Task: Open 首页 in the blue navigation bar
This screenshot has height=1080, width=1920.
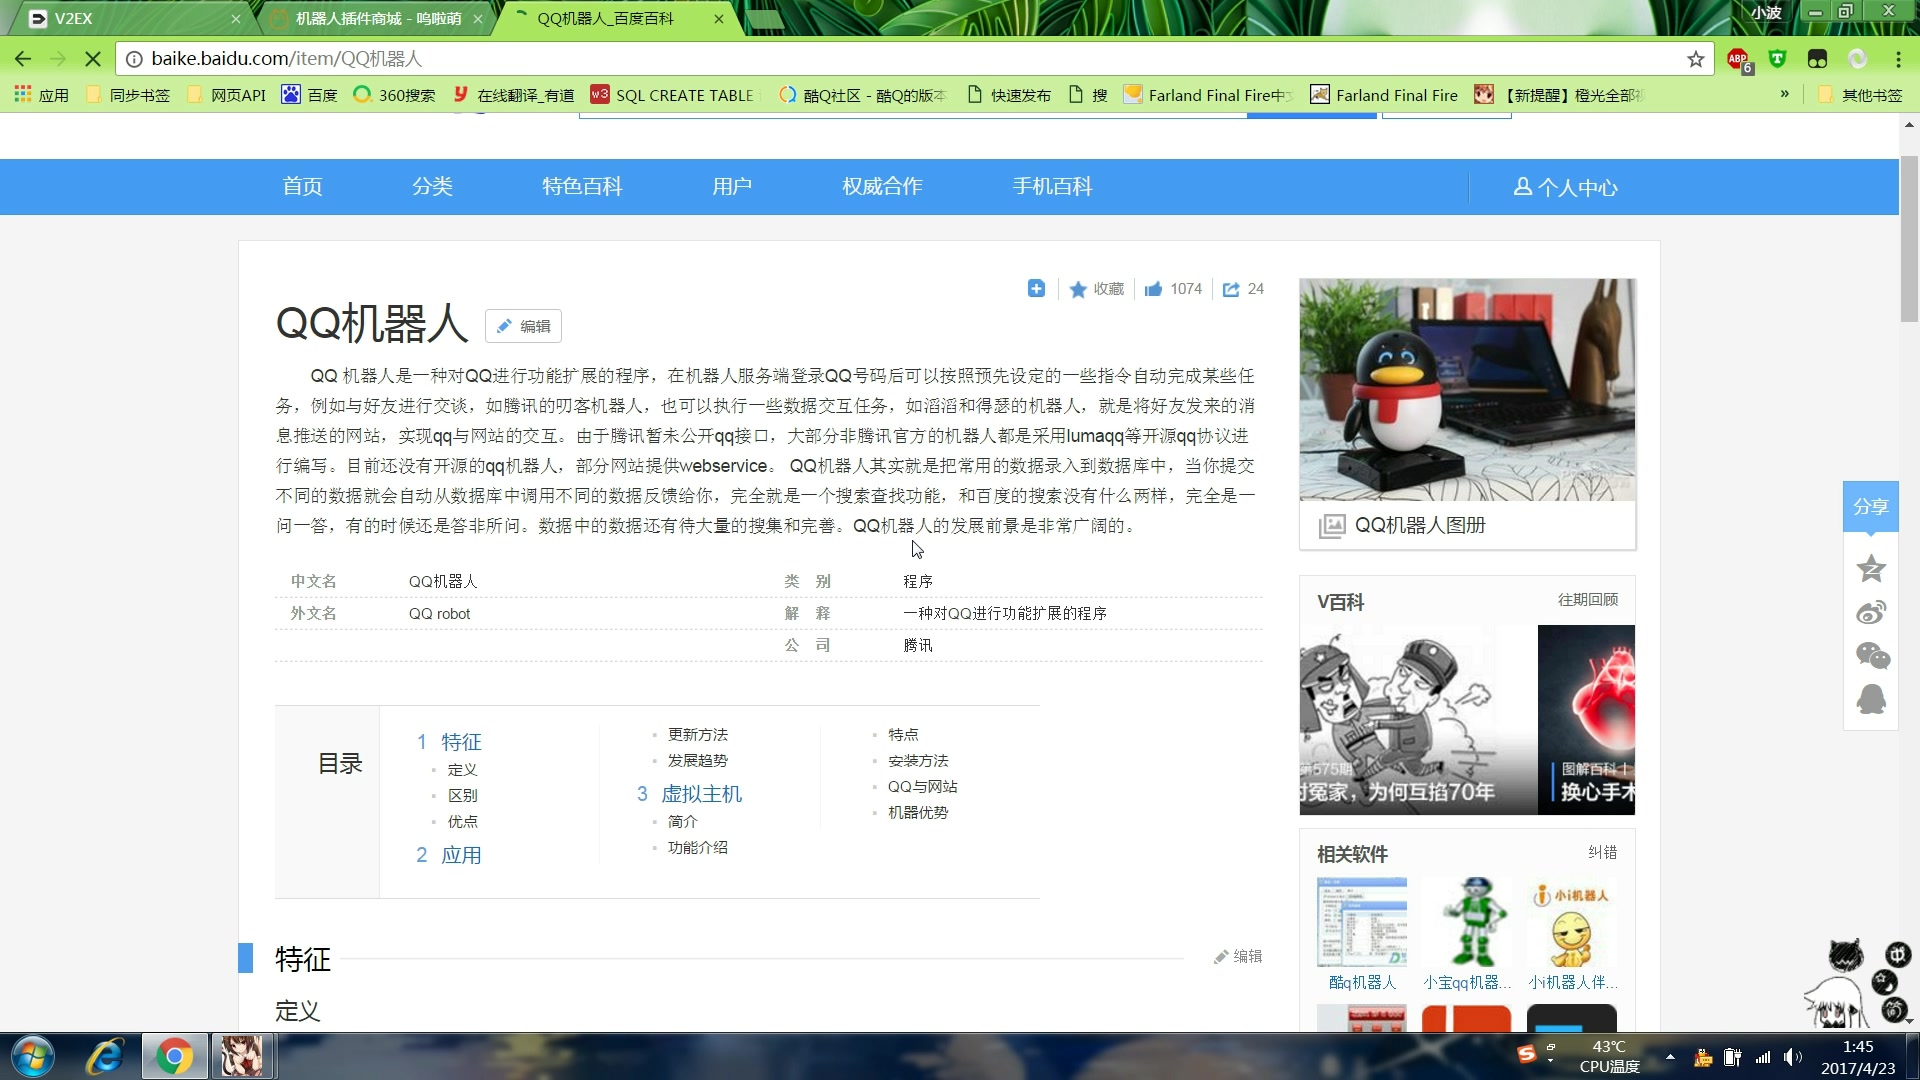Action: pos(302,187)
